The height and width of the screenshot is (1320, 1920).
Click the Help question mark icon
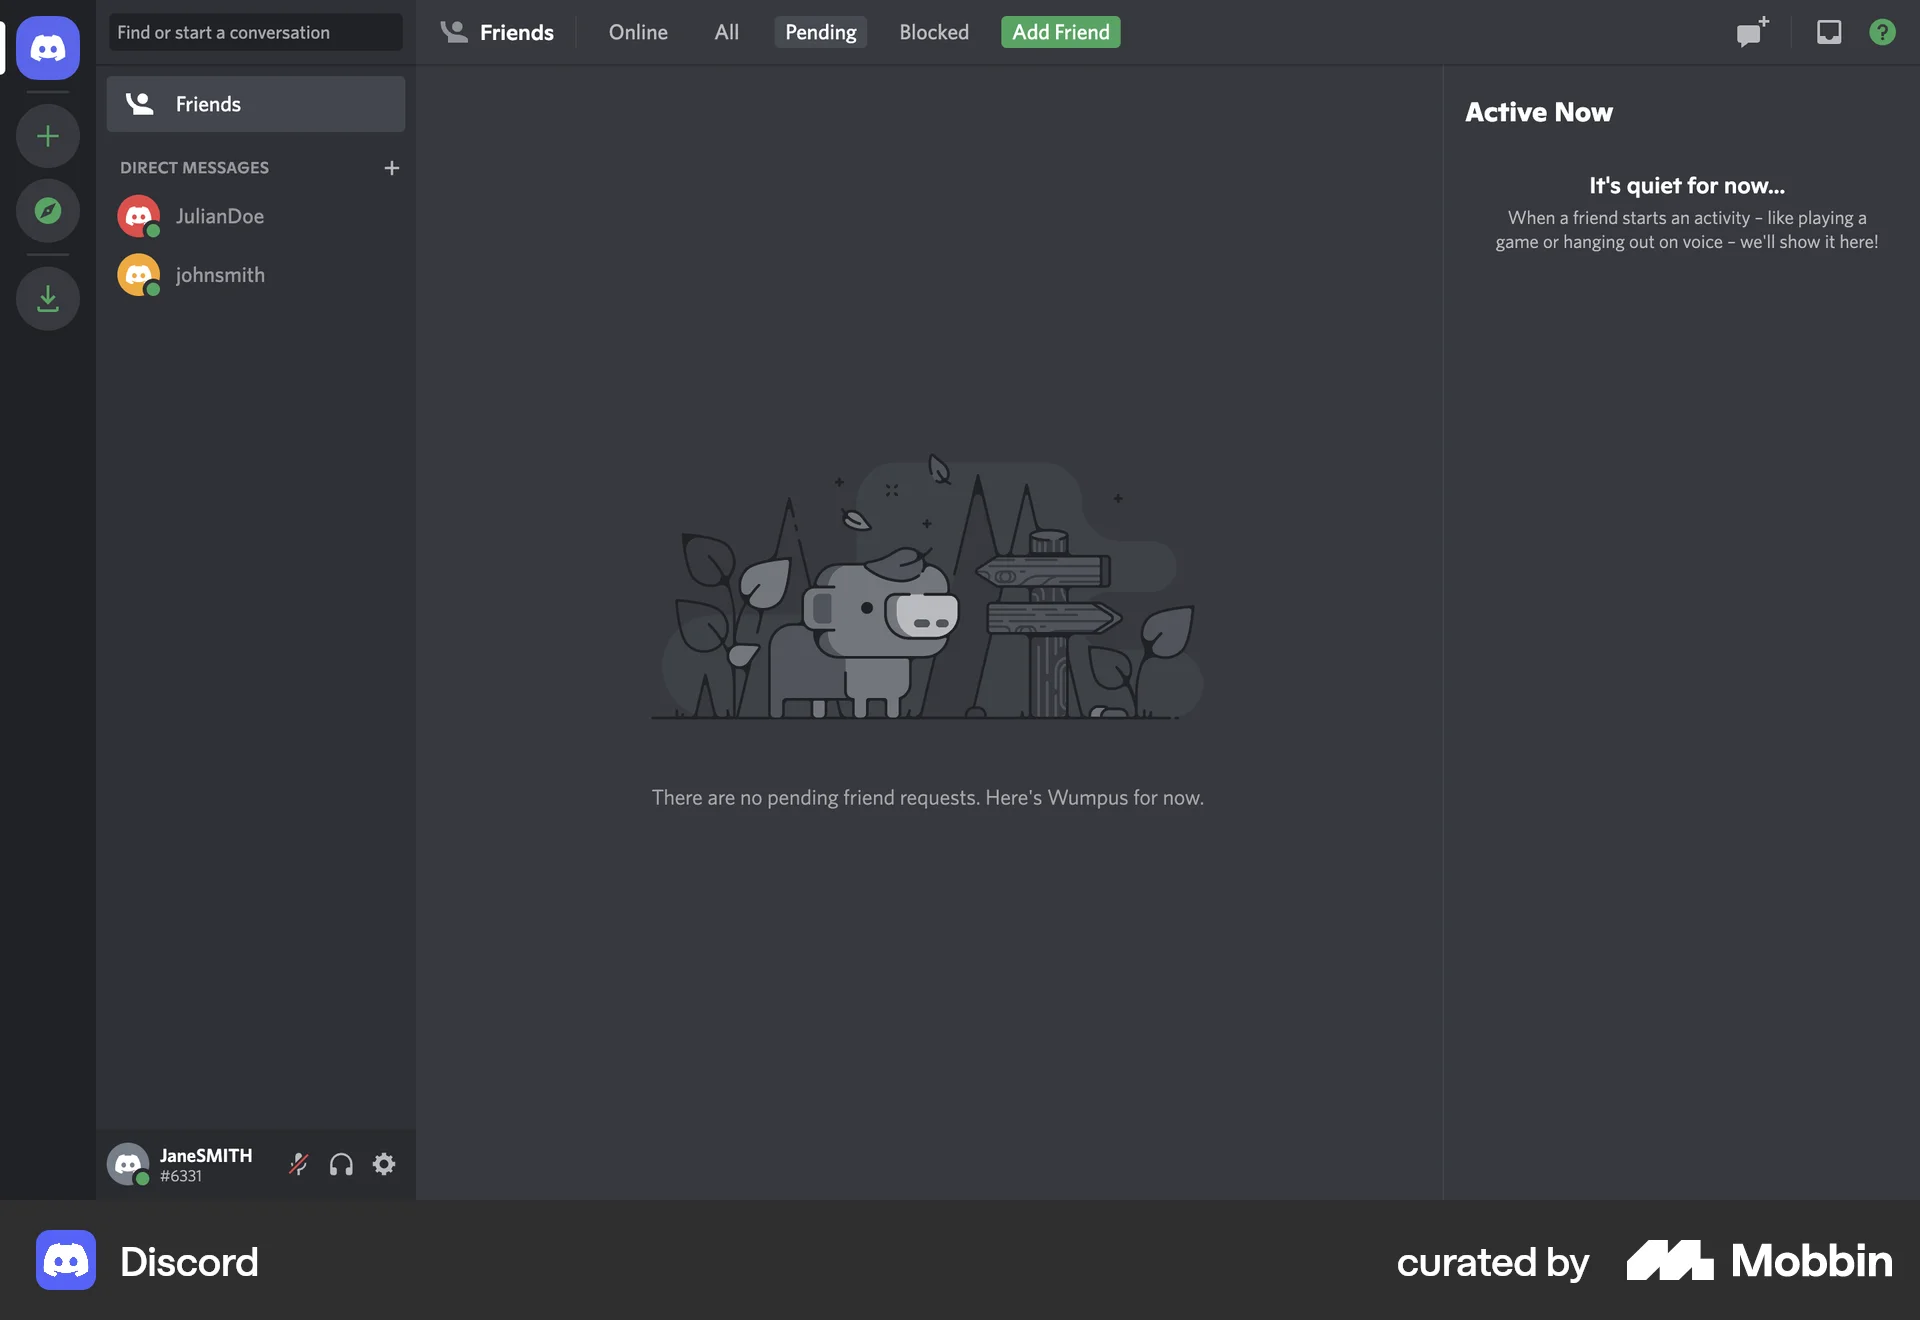pos(1883,32)
